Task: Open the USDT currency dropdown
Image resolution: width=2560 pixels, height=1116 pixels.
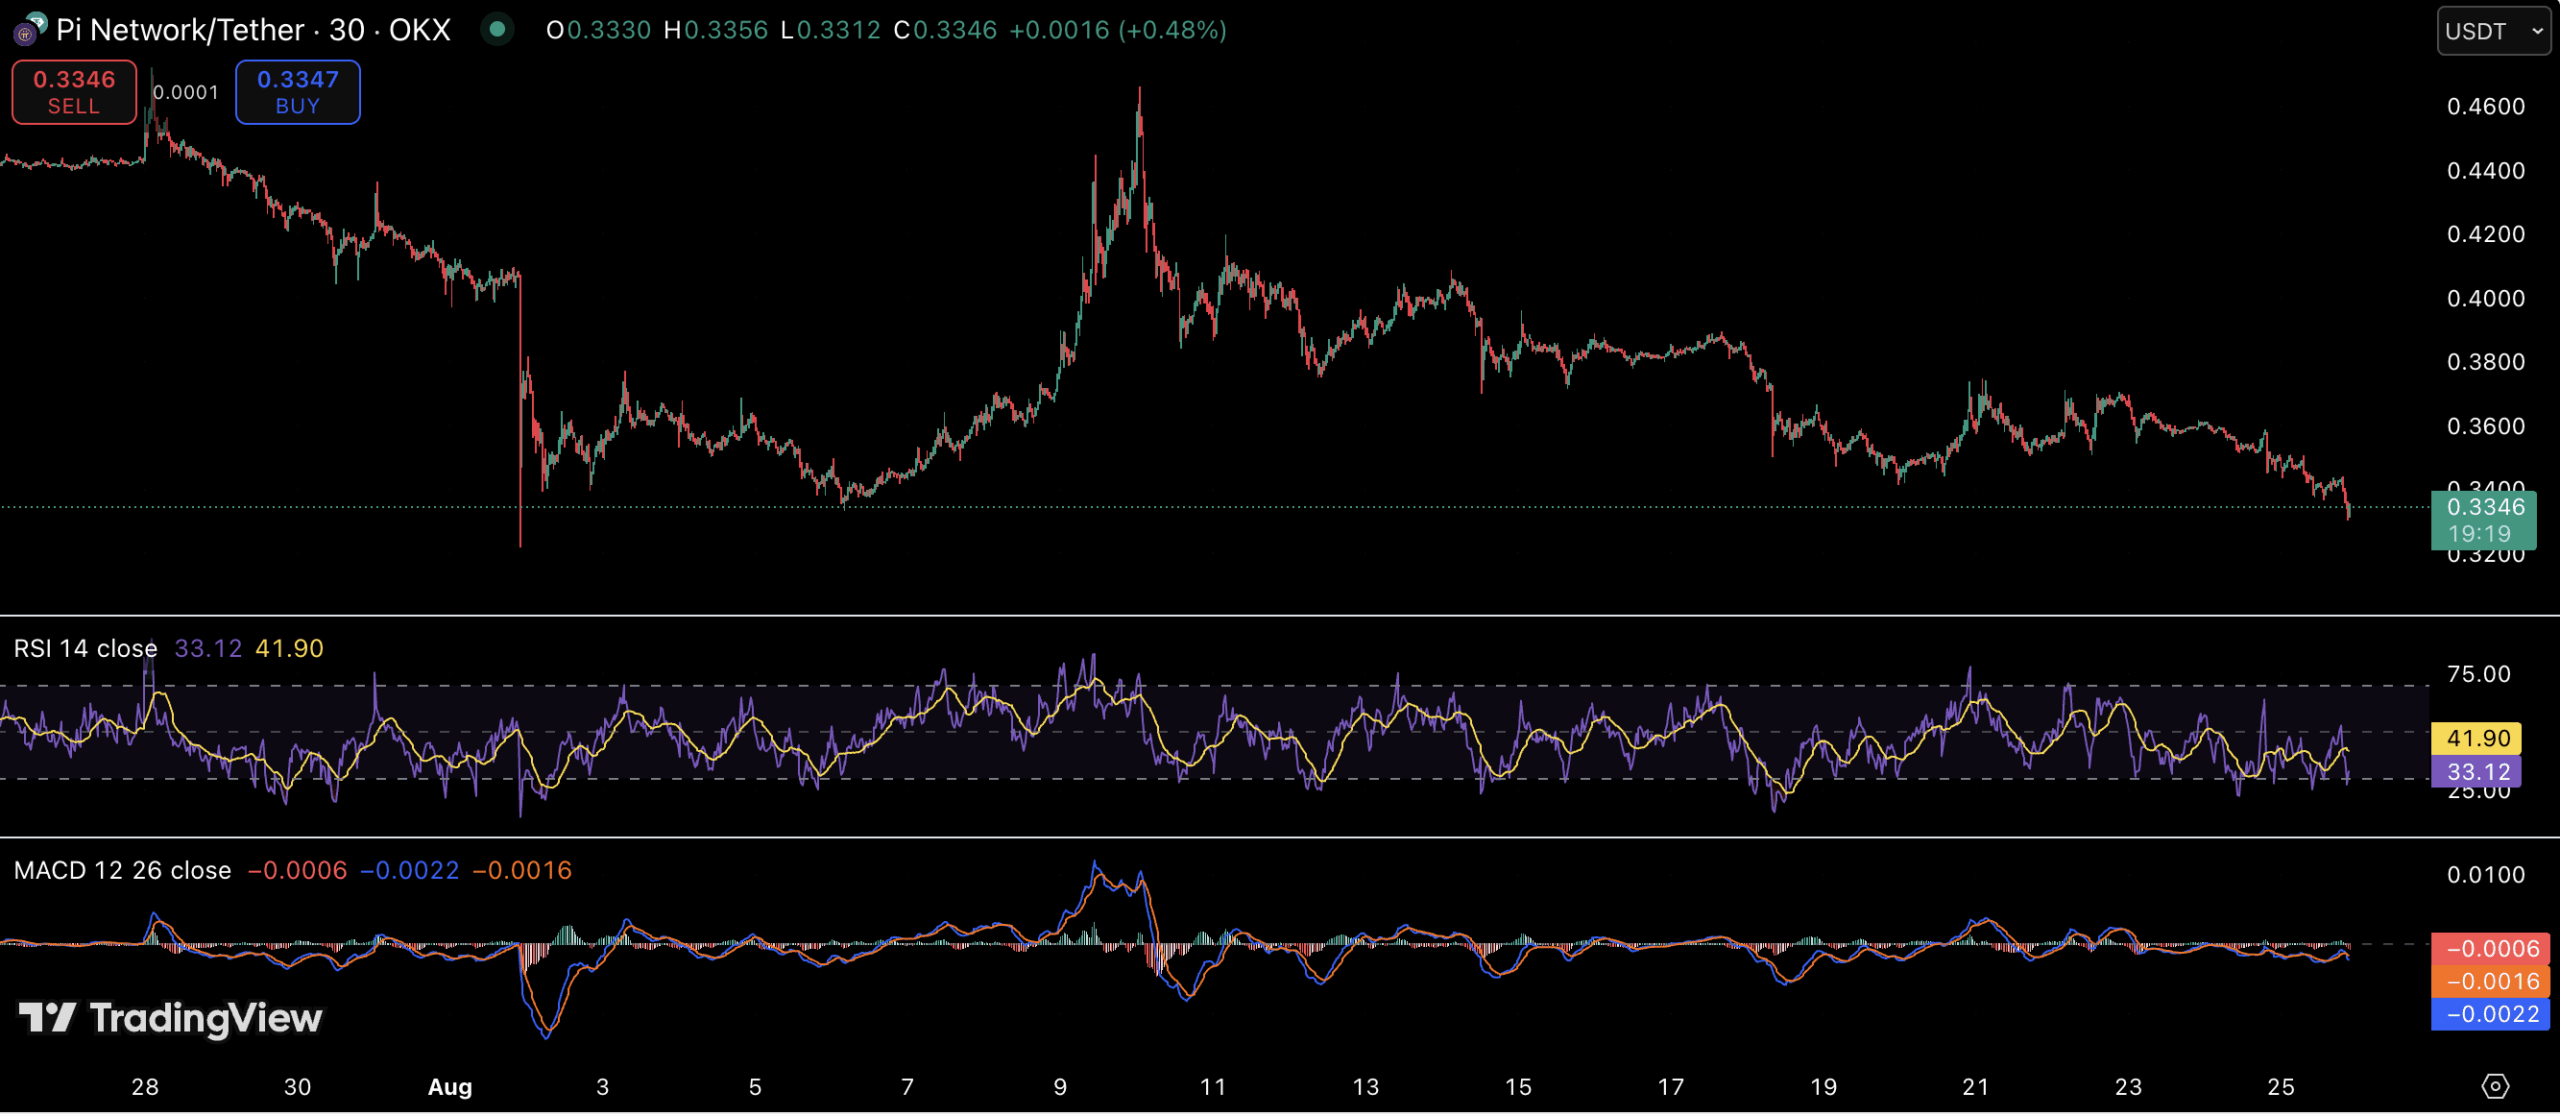Action: pyautogui.click(x=2493, y=31)
